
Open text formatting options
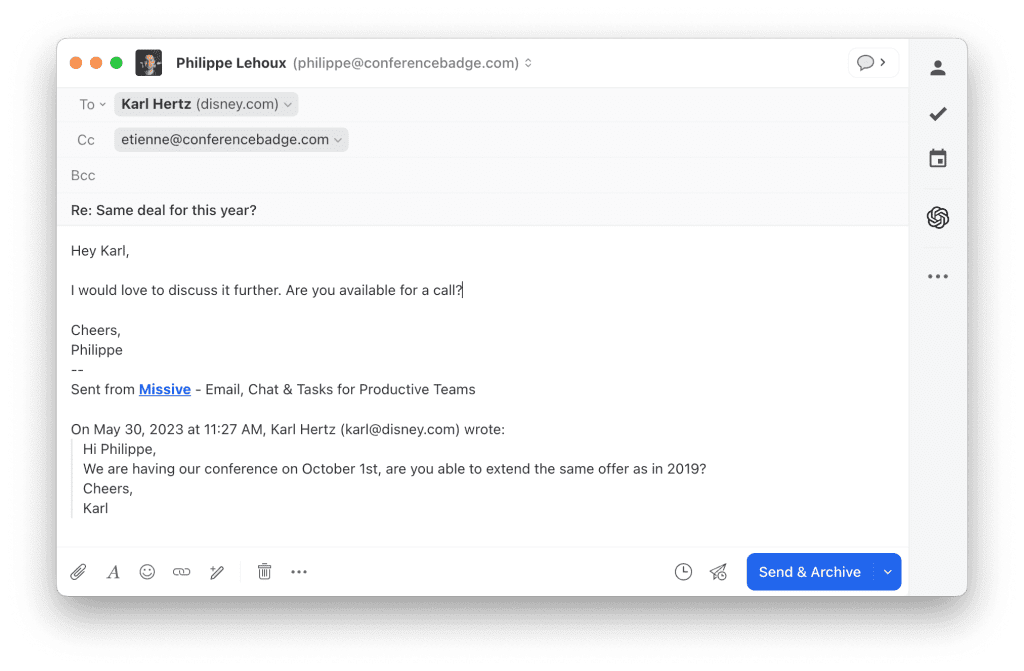[x=113, y=572]
